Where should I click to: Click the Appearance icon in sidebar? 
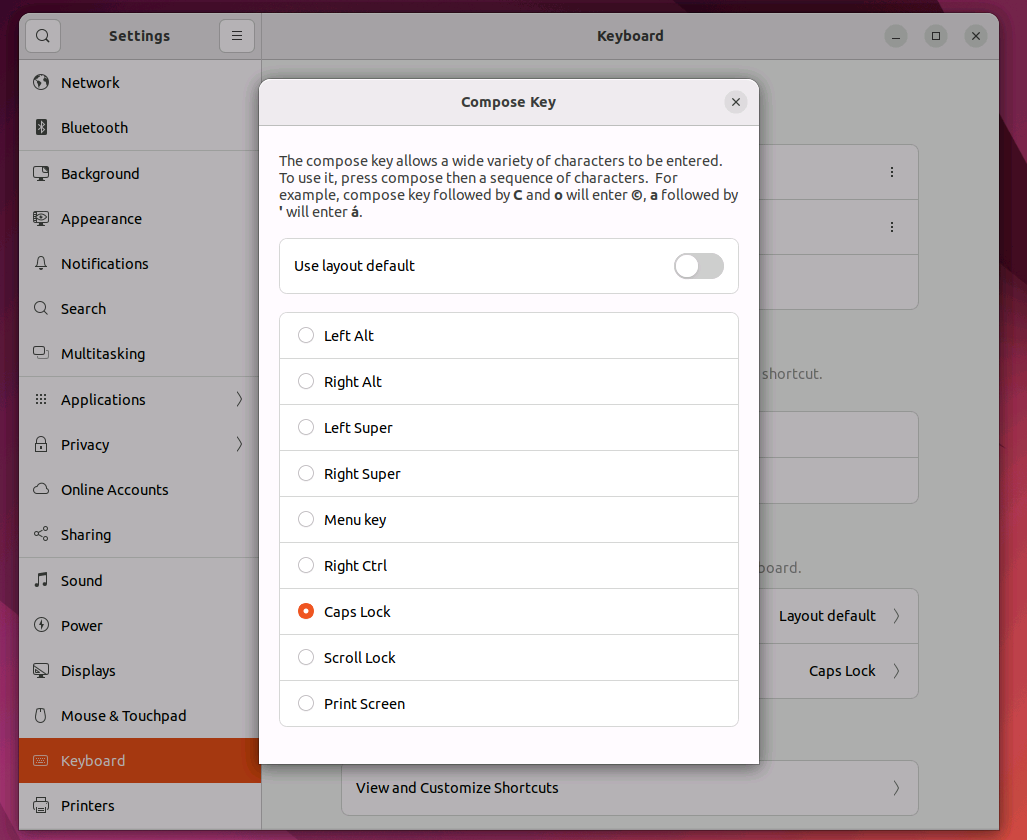pos(41,218)
